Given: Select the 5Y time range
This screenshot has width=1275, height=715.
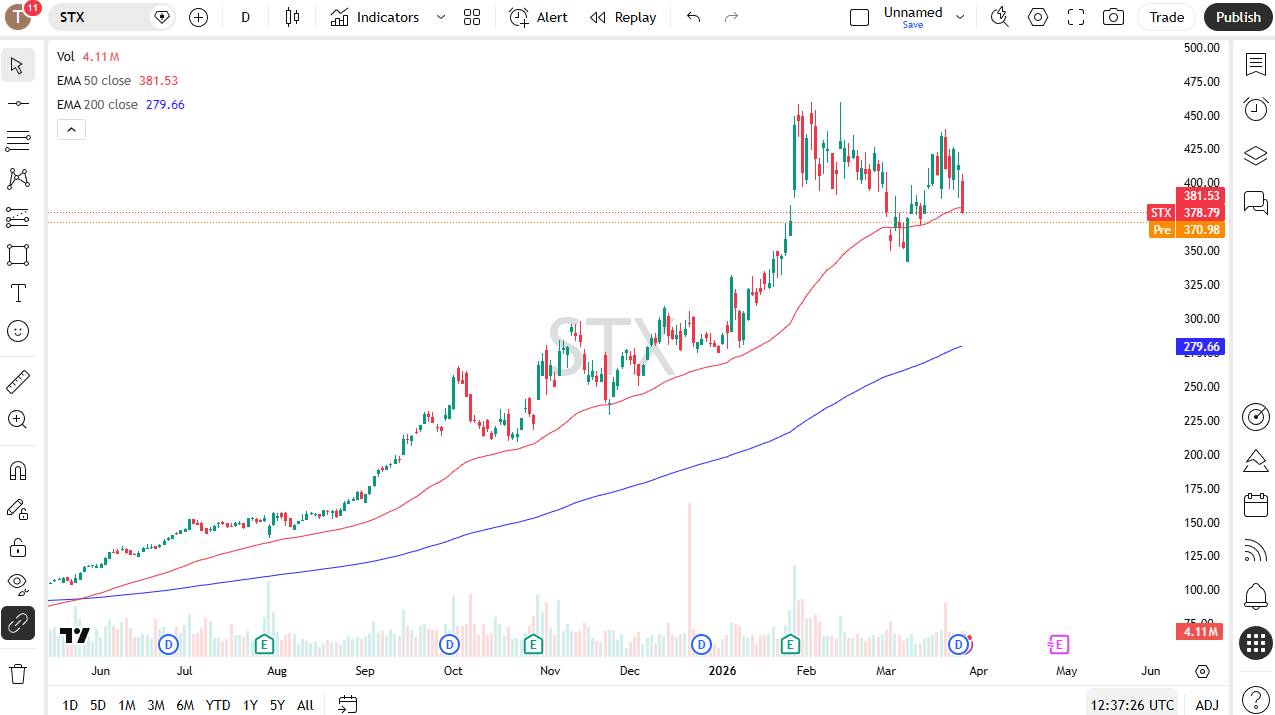Looking at the screenshot, I should tap(277, 705).
